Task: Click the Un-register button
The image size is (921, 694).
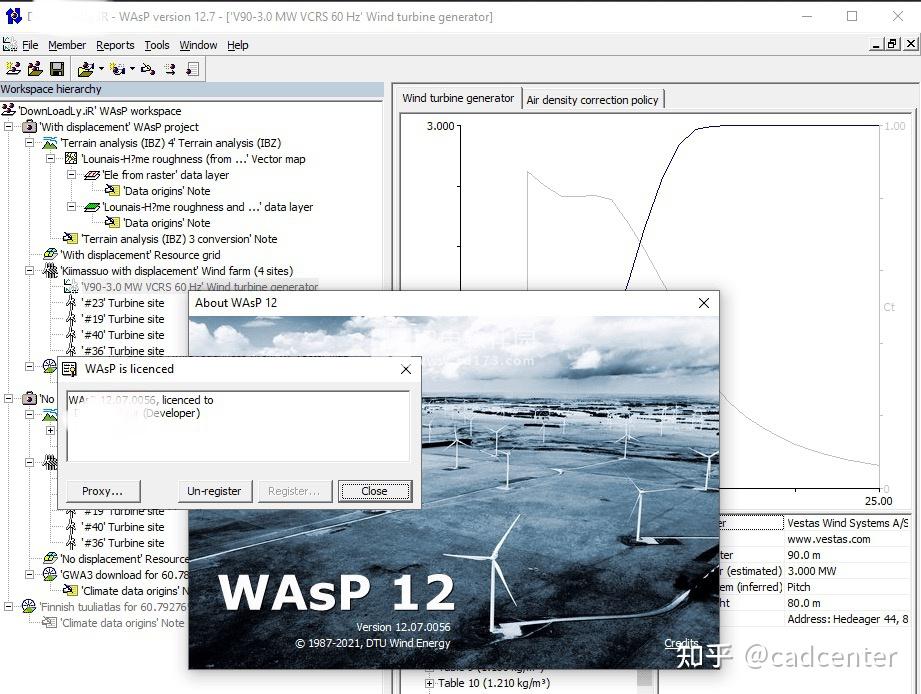Action: 214,491
